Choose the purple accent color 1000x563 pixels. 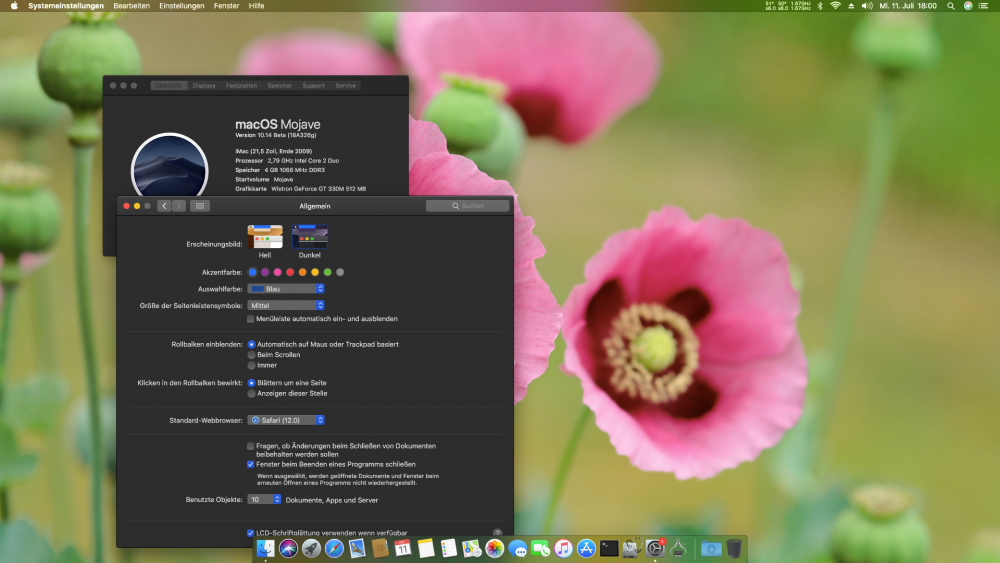click(265, 272)
